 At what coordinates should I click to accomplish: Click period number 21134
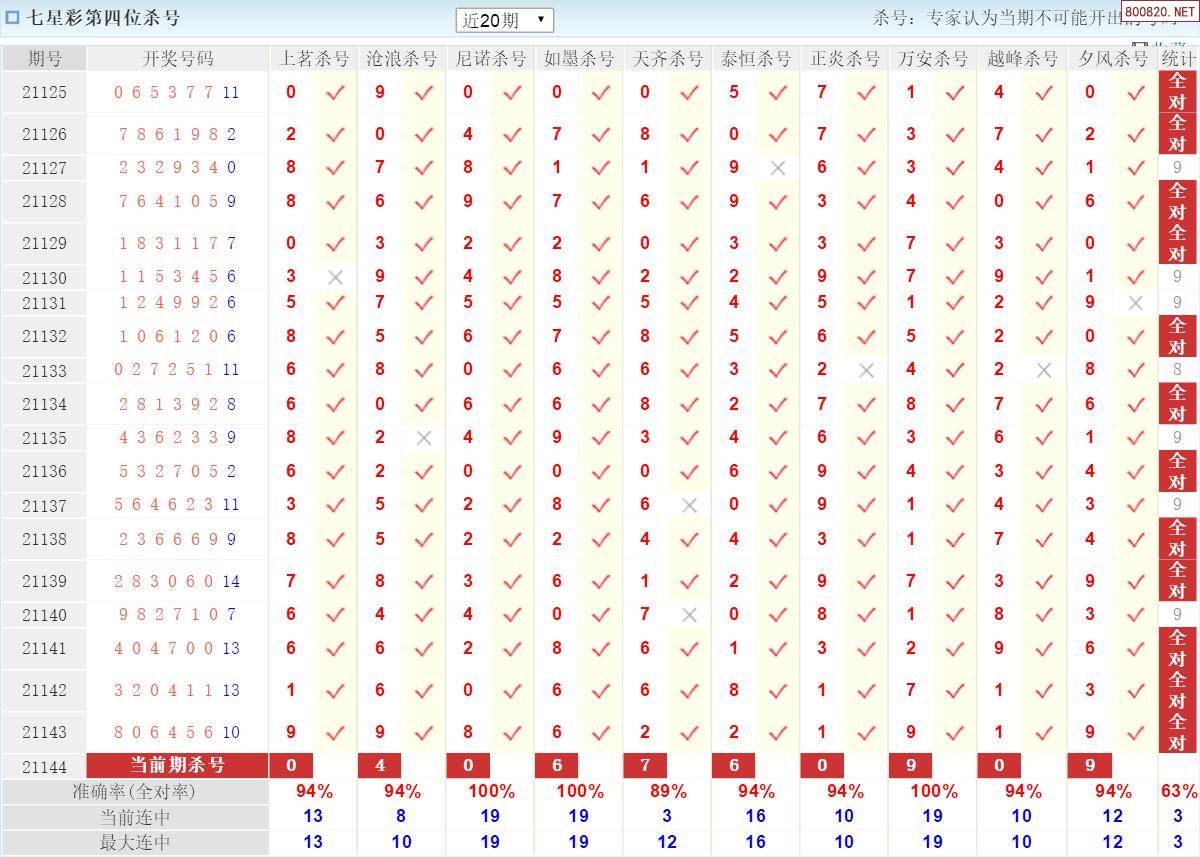(44, 404)
